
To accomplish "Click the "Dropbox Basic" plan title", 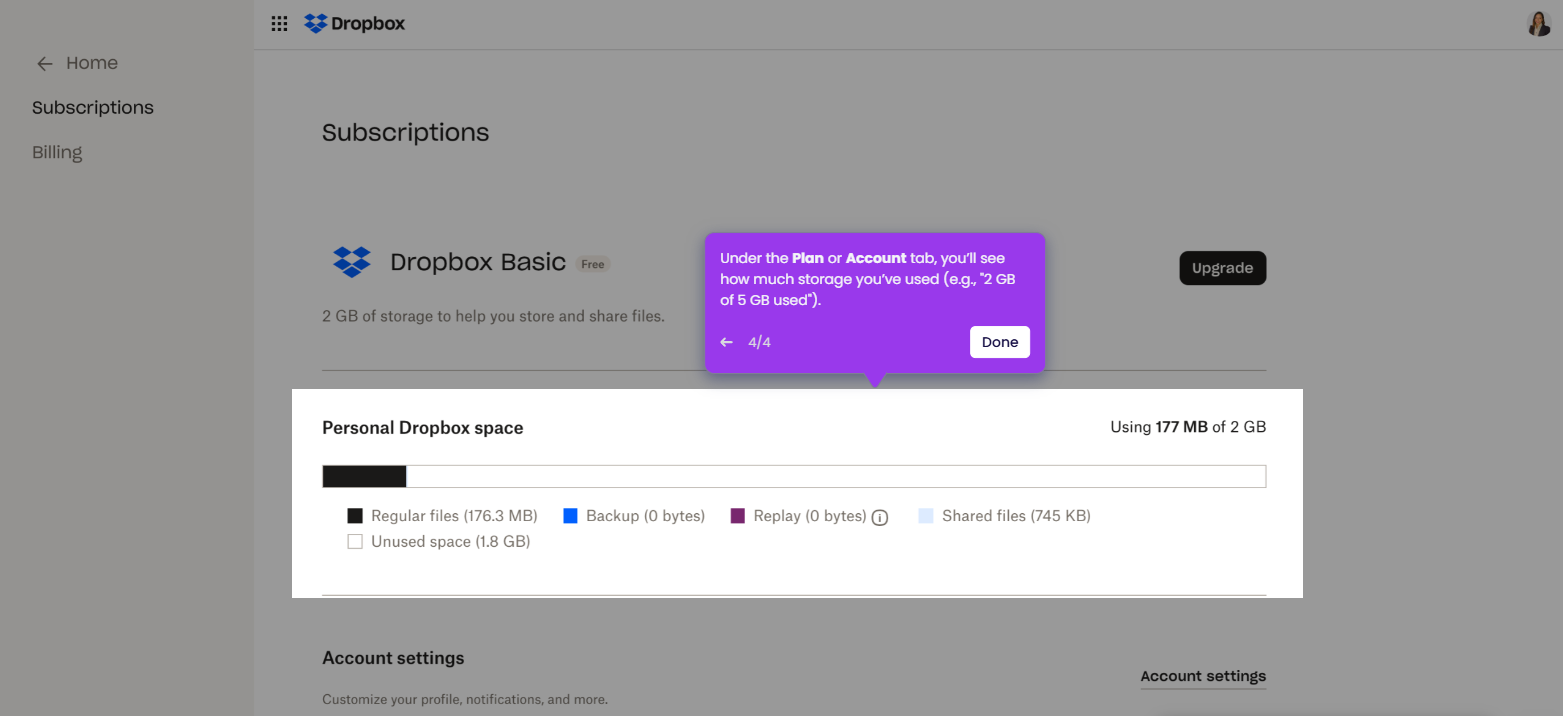I will (x=478, y=262).
